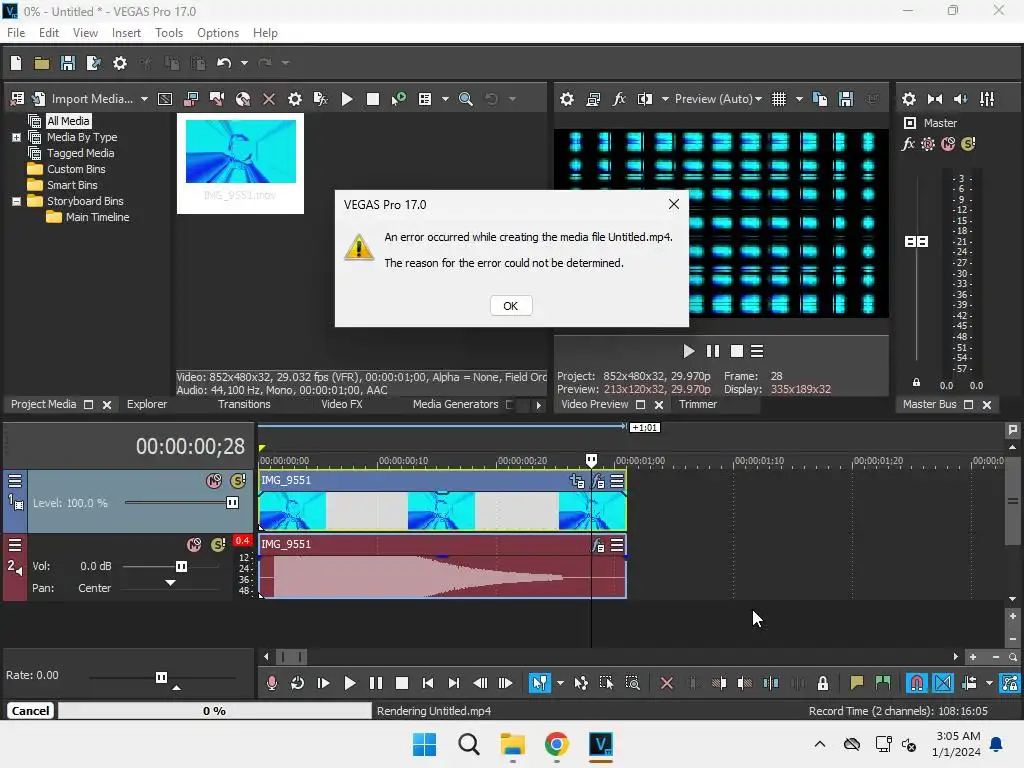The height and width of the screenshot is (768, 1024).
Task: Open Preview (Auto) quality dropdown
Action: 718,99
